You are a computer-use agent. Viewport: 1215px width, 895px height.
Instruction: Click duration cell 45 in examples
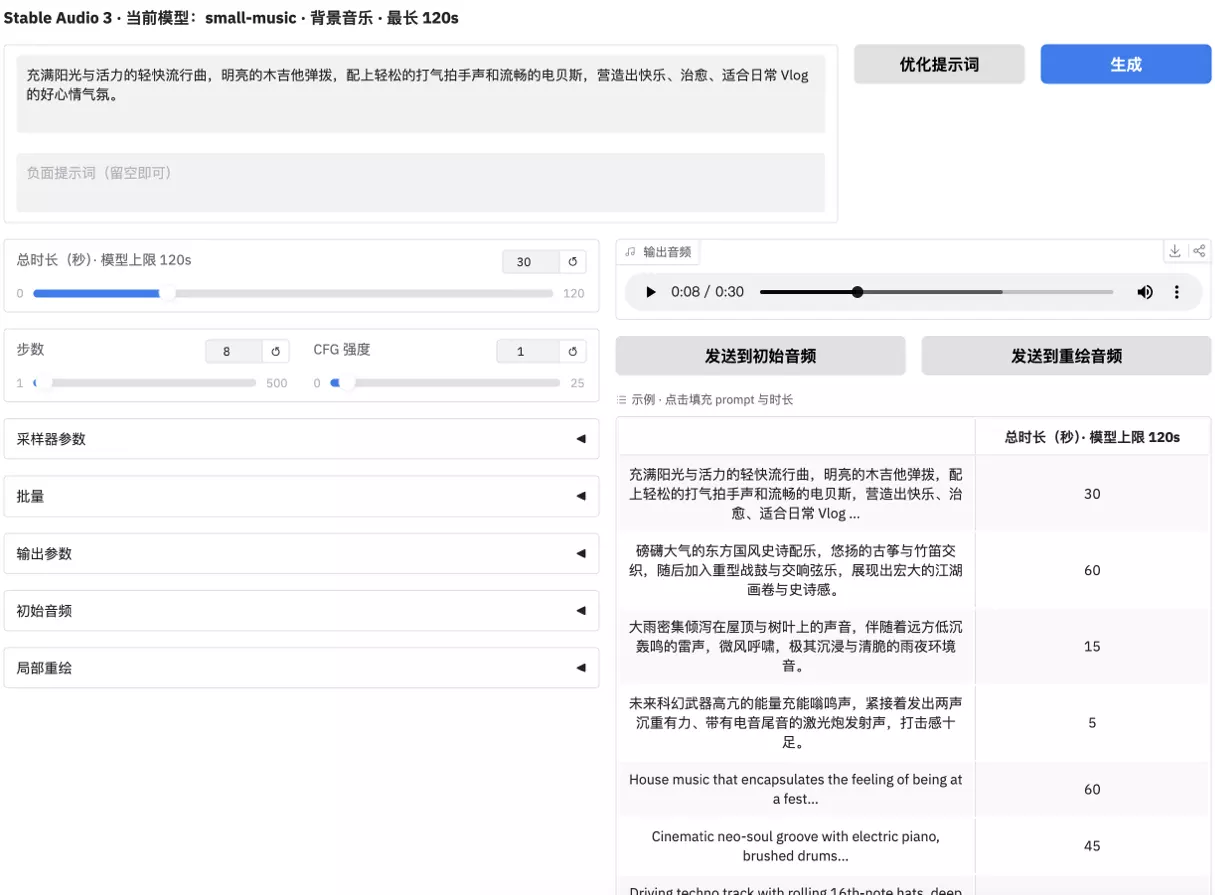[1092, 846]
